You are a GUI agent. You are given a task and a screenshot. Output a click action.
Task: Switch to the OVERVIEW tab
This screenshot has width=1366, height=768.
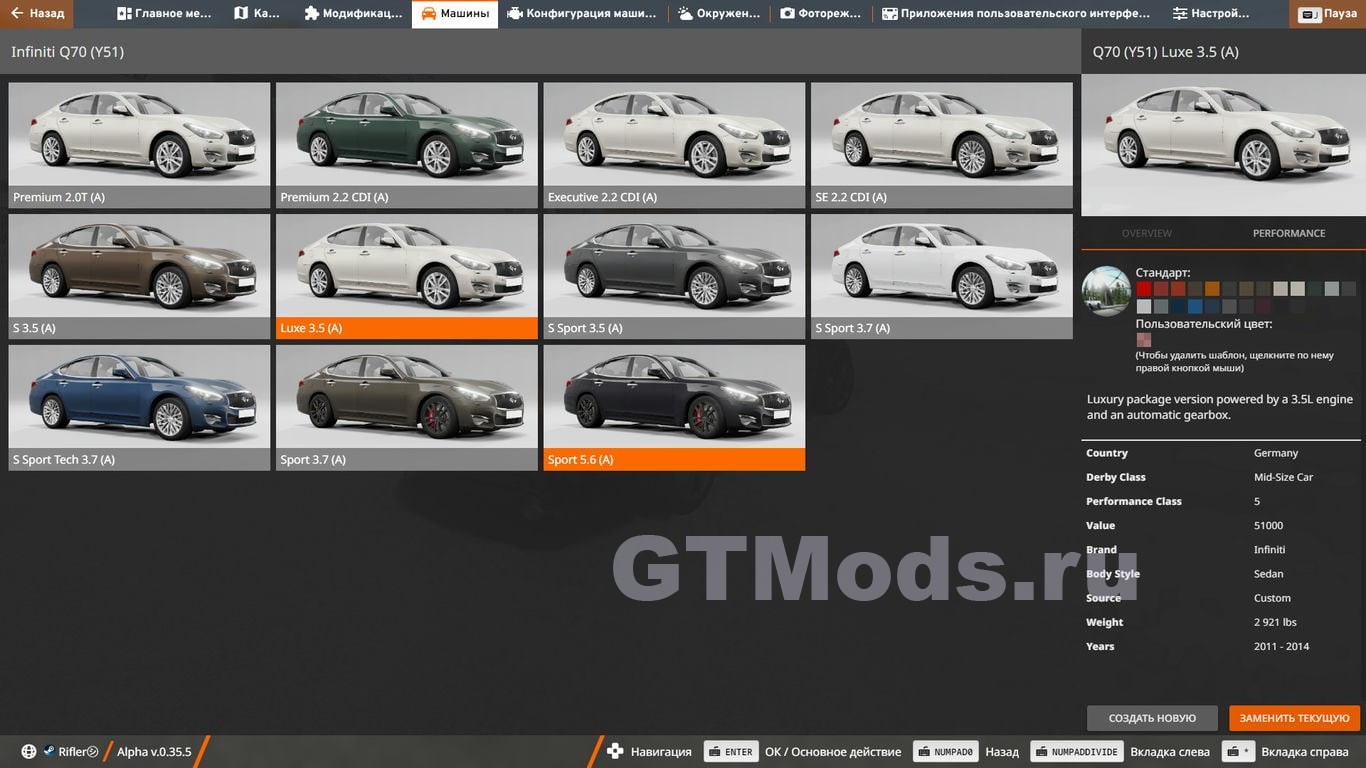[1146, 233]
